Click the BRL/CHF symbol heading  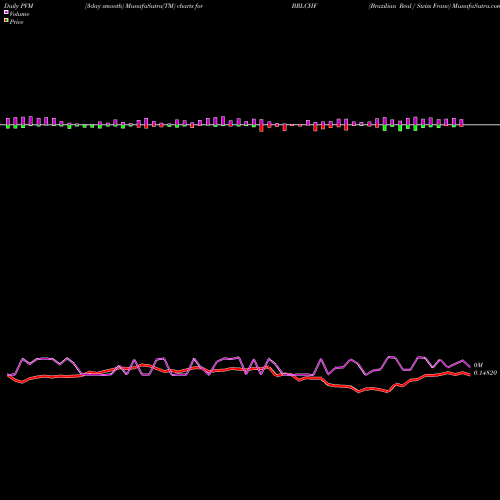click(x=304, y=6)
